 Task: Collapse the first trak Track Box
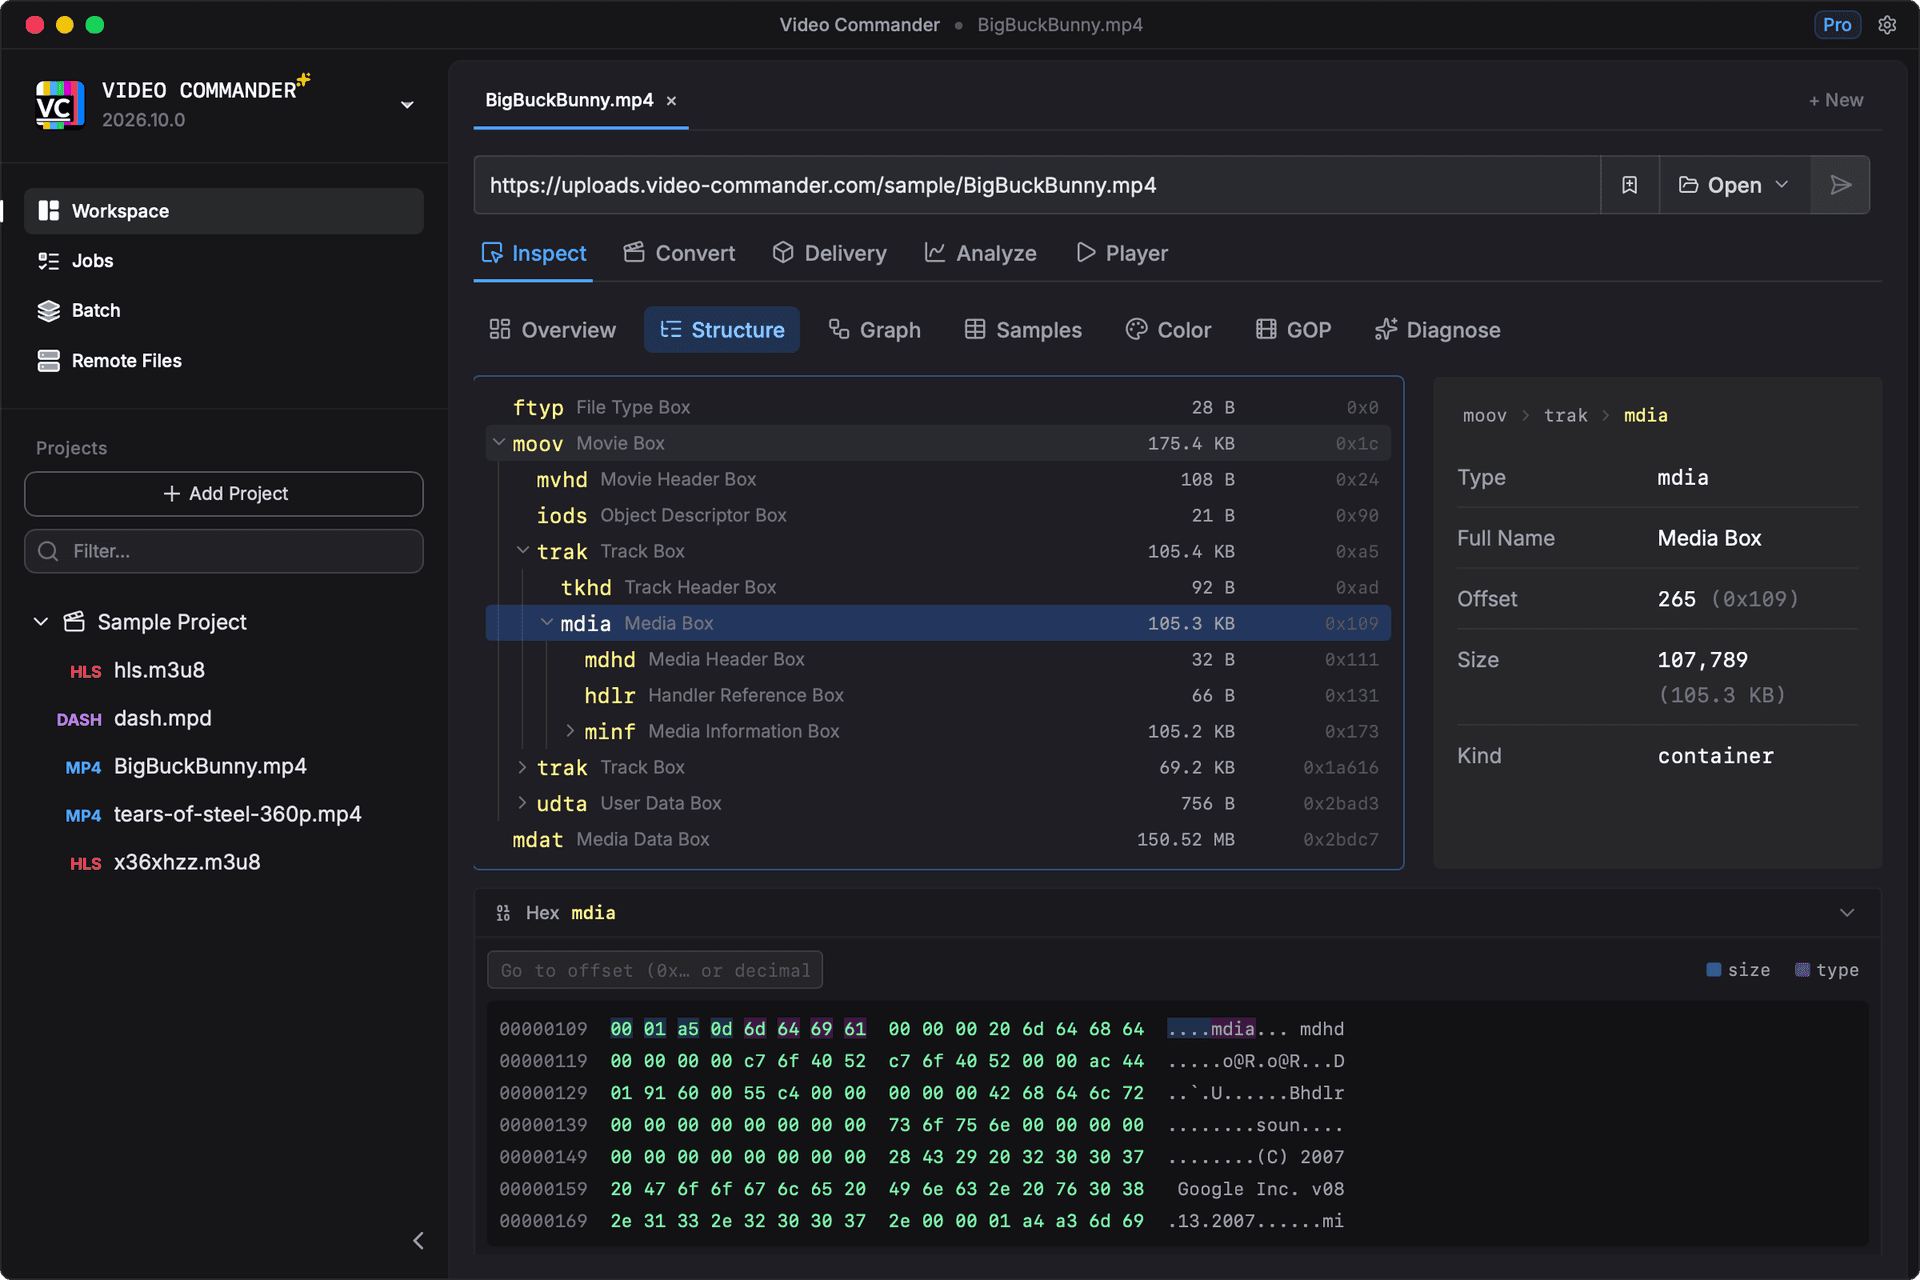(x=522, y=551)
